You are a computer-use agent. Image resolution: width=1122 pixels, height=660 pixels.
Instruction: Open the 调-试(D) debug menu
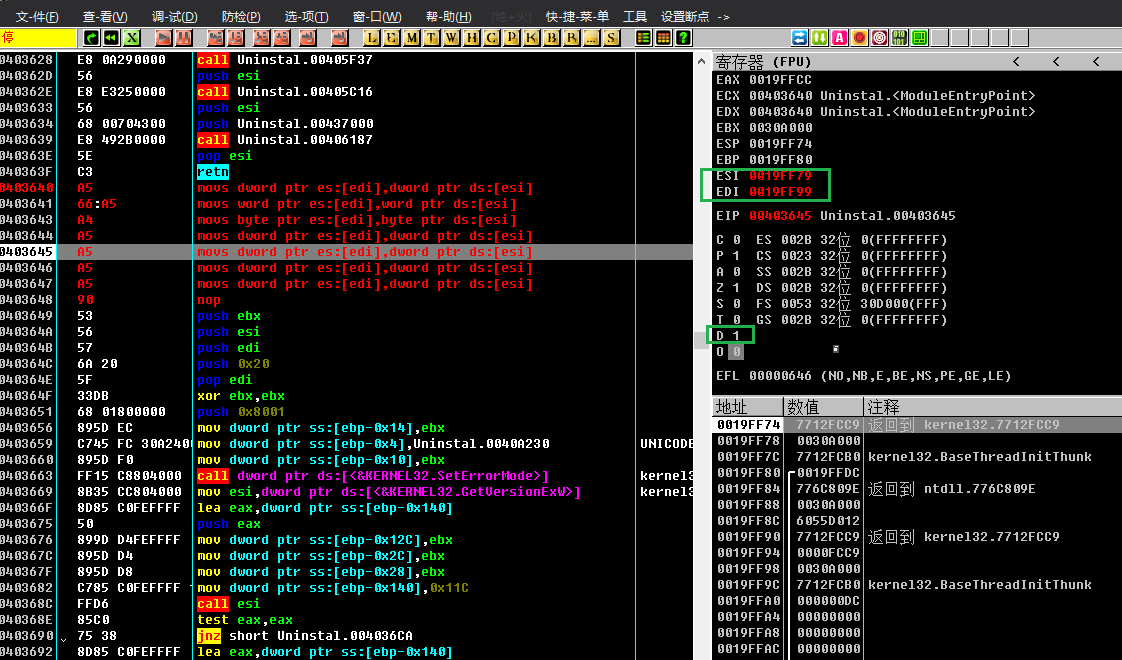click(174, 17)
